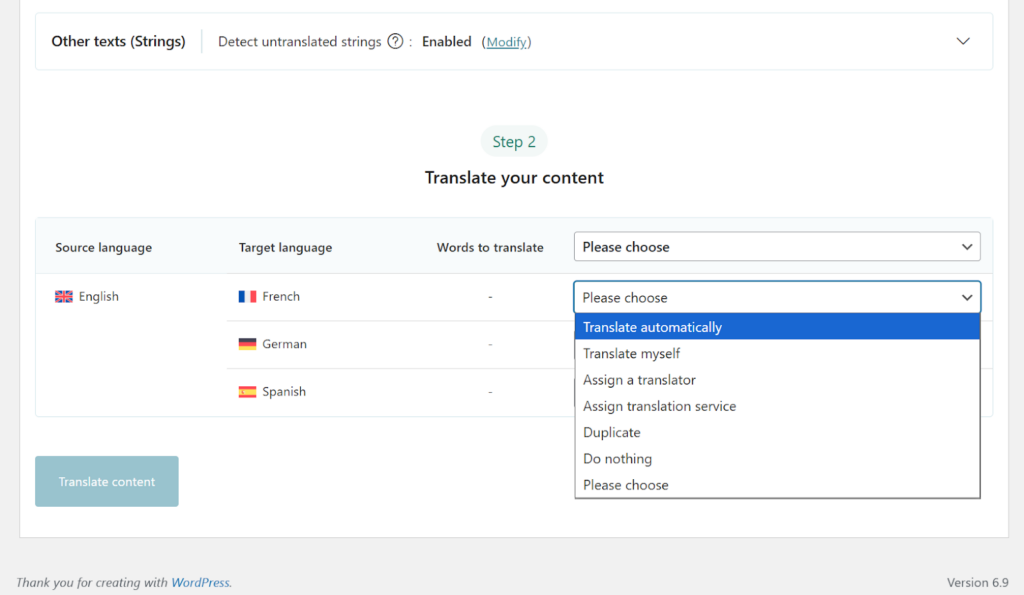The width and height of the screenshot is (1024, 595).
Task: Click the Translate content button
Action: pos(106,481)
